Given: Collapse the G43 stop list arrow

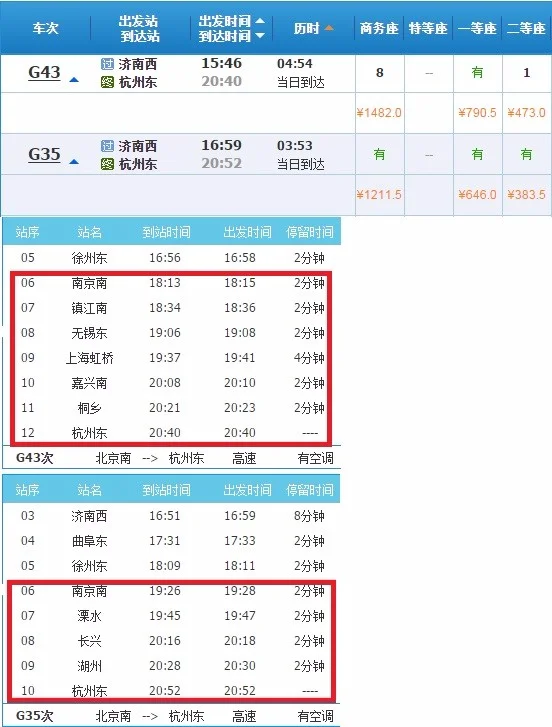Looking at the screenshot, I should 74,80.
